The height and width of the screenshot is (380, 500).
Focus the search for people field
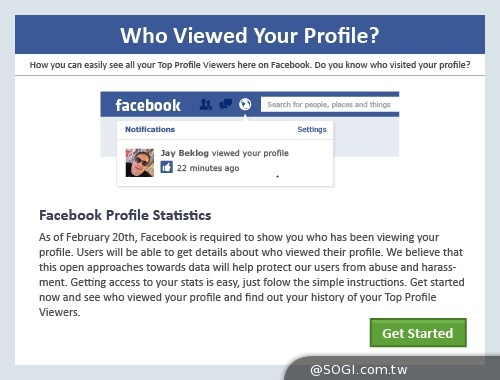[330, 105]
